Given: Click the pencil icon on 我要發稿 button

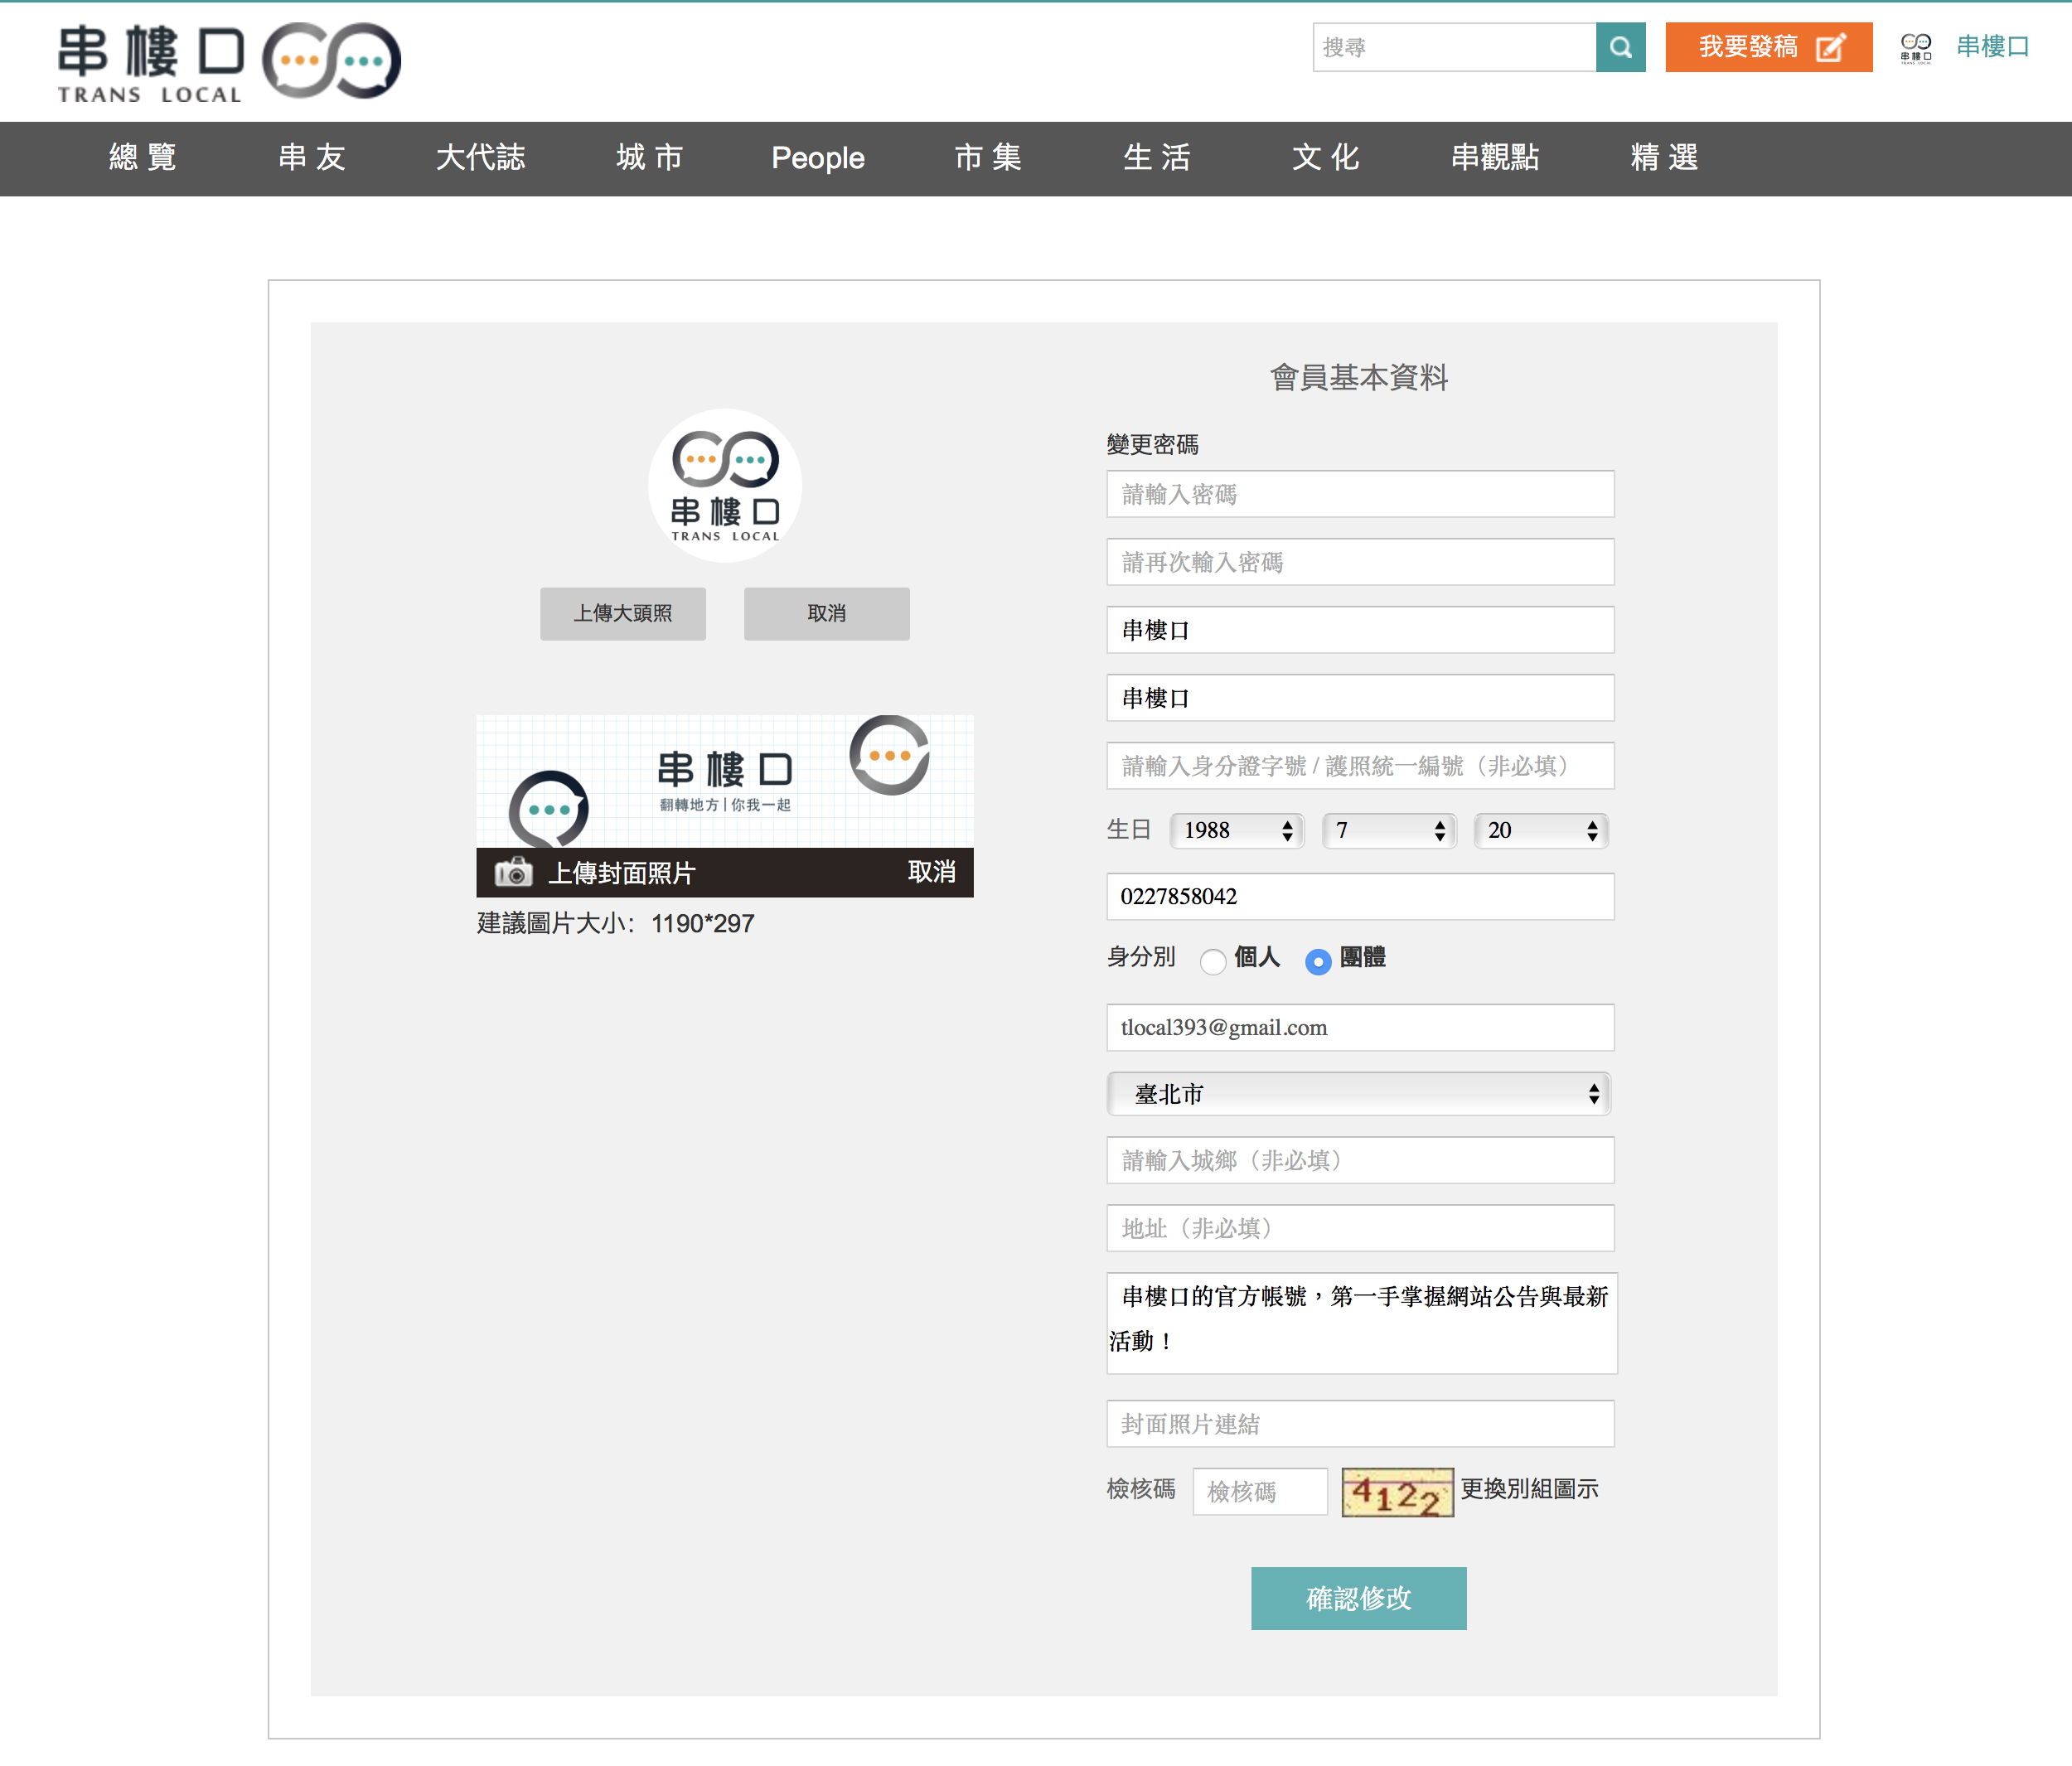Looking at the screenshot, I should (1830, 47).
